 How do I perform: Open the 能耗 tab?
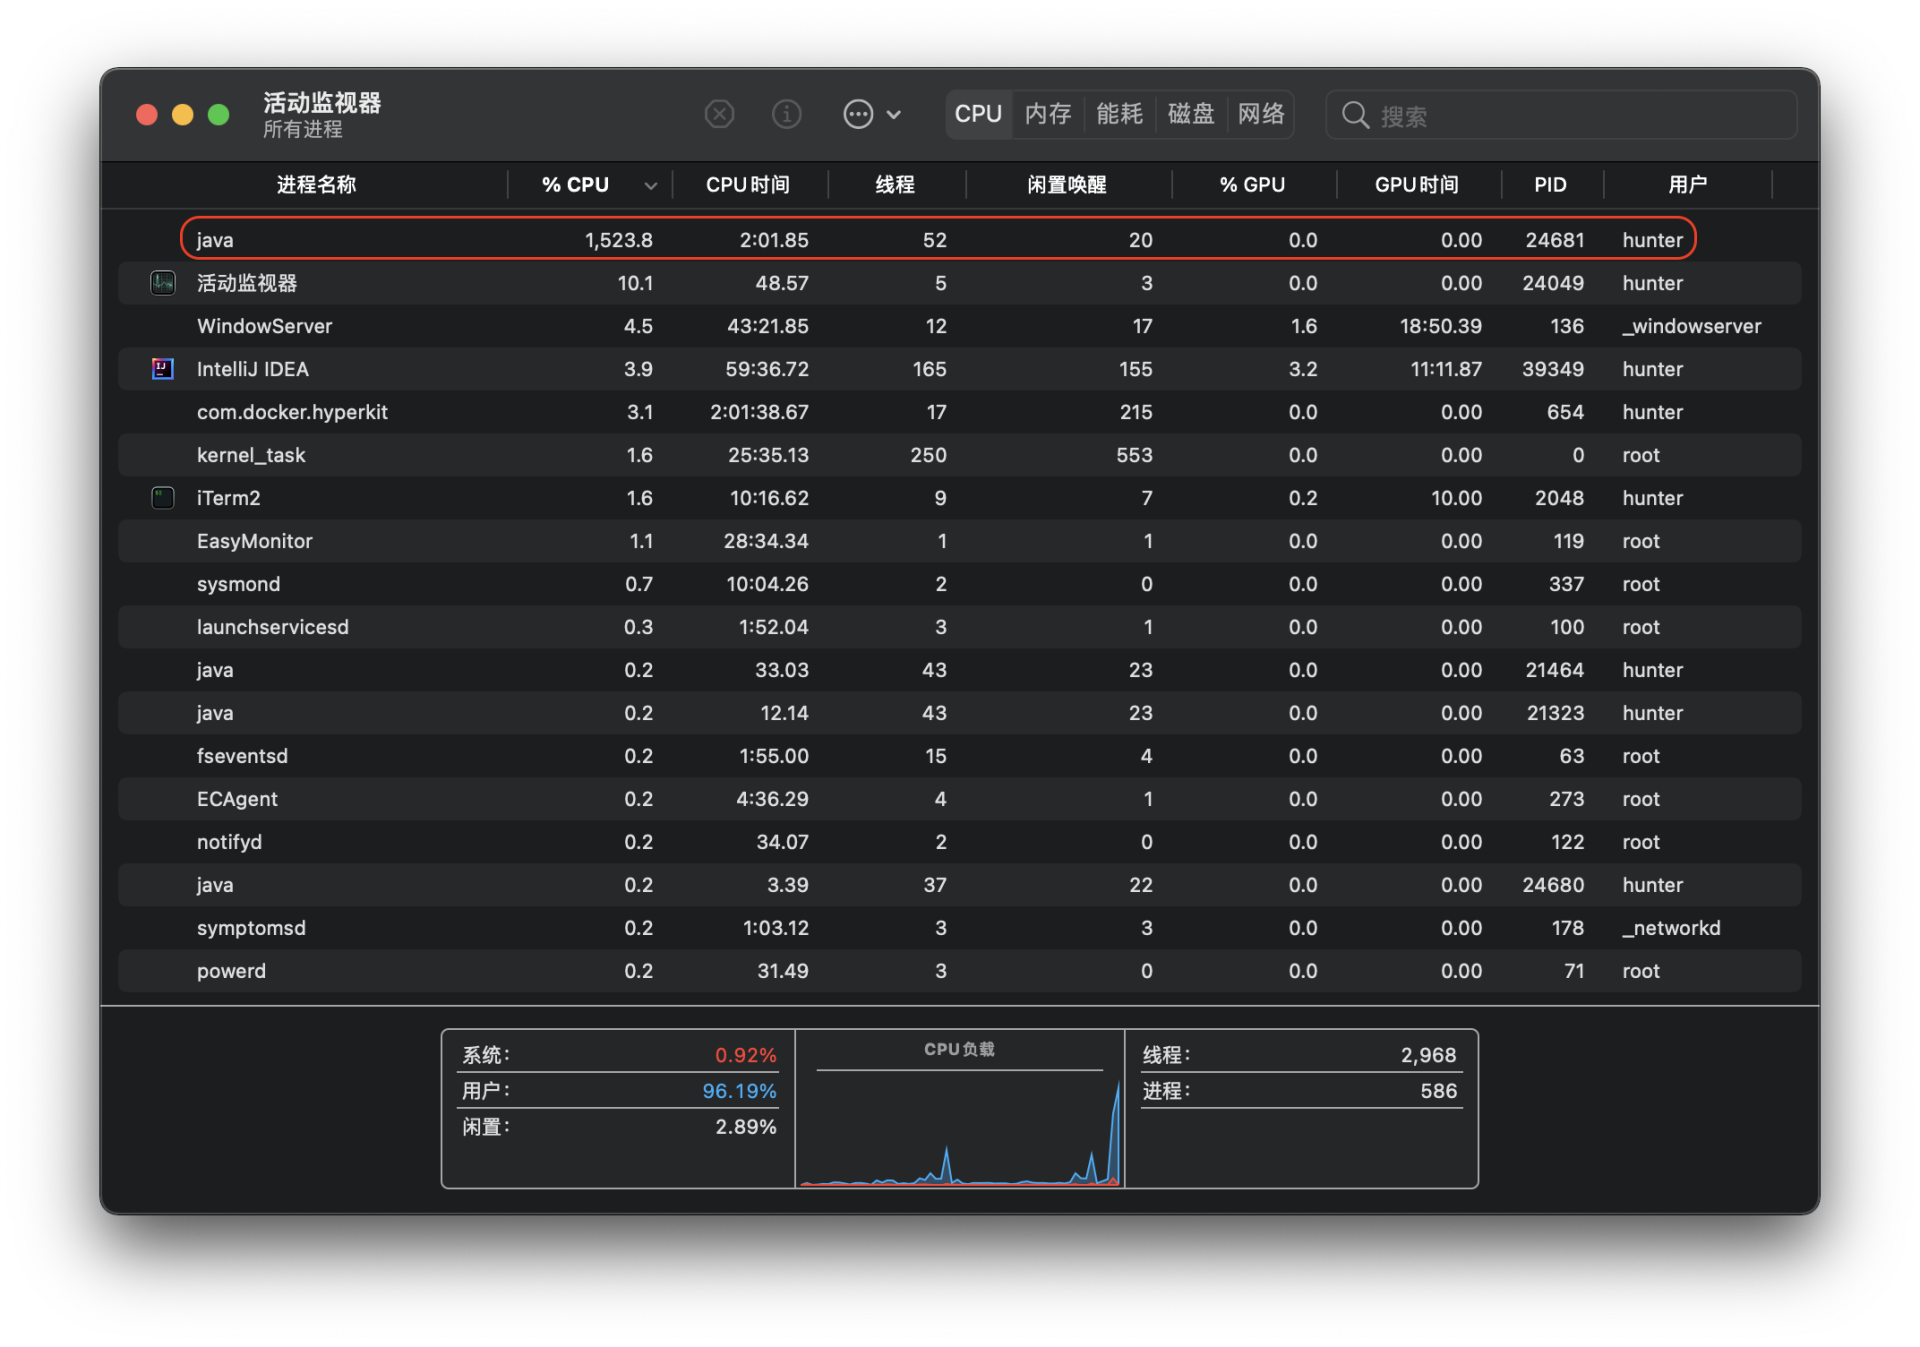tap(1119, 114)
